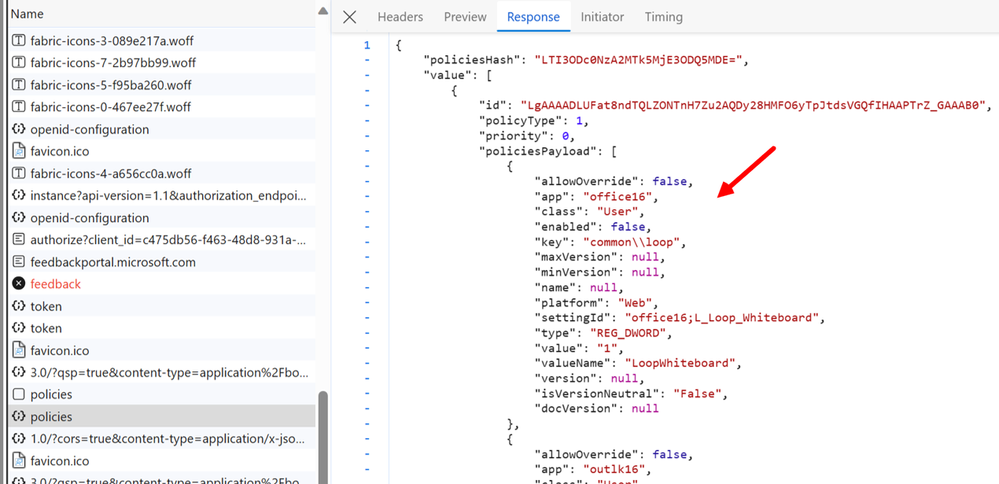Click the JSON icon beside 1.0/?cors=true request
This screenshot has height=484, width=999.
(19, 439)
